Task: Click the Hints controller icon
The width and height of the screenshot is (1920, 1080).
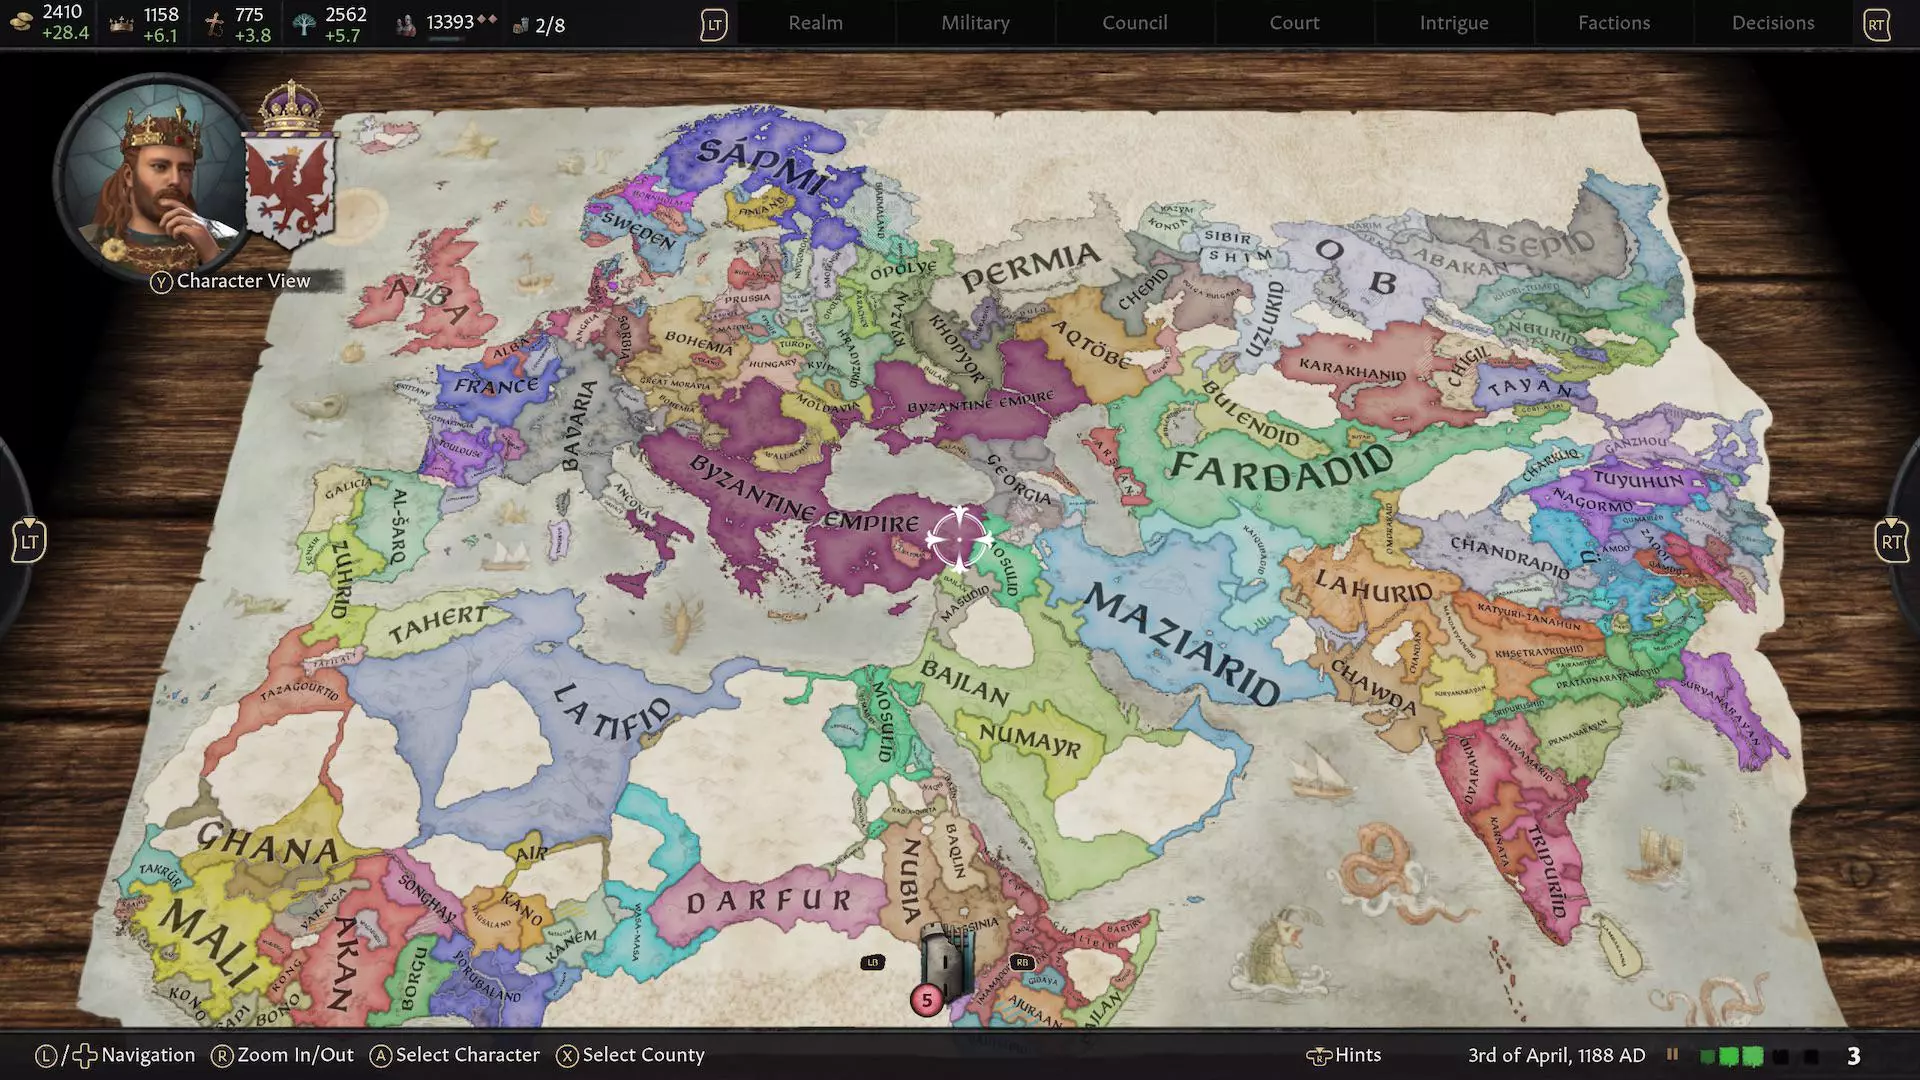Action: [x=1319, y=1054]
